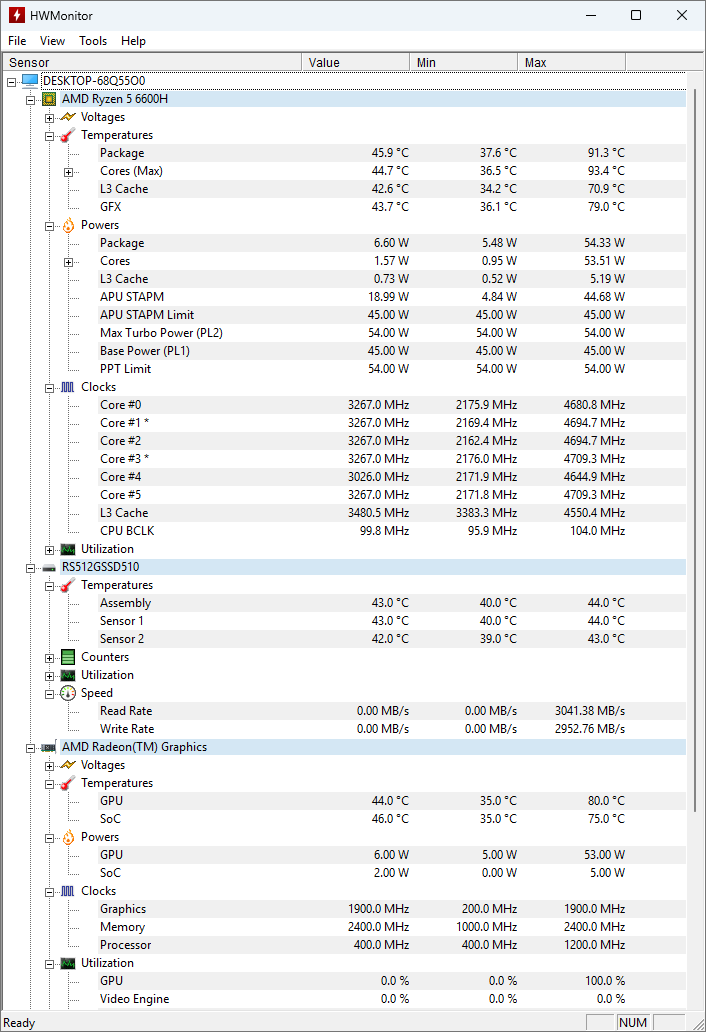Click the DESKTOP-68Q55O0 computer icon
Viewport: 706px width, 1032px height.
pyautogui.click(x=29, y=81)
